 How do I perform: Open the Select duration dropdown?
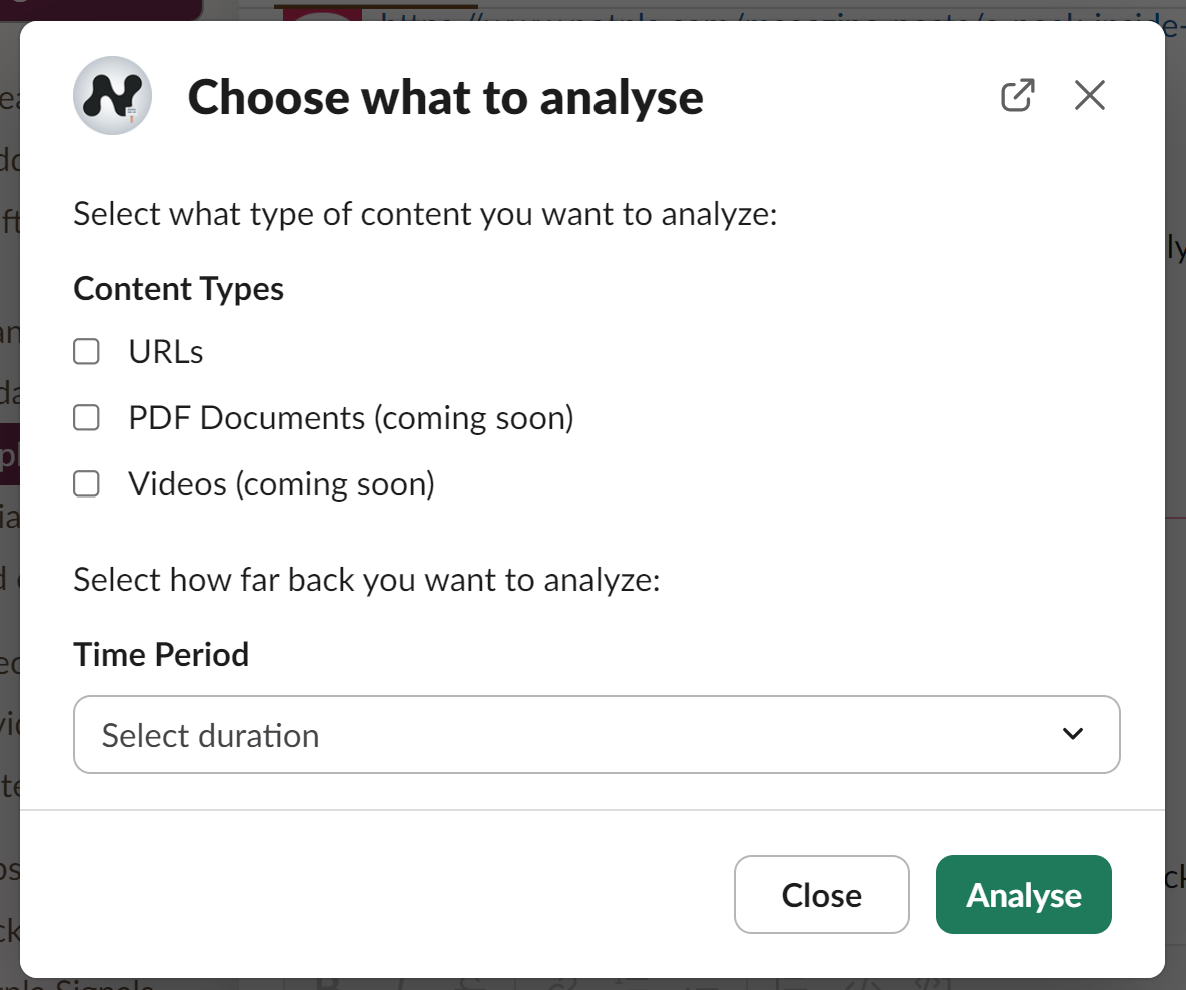[596, 734]
